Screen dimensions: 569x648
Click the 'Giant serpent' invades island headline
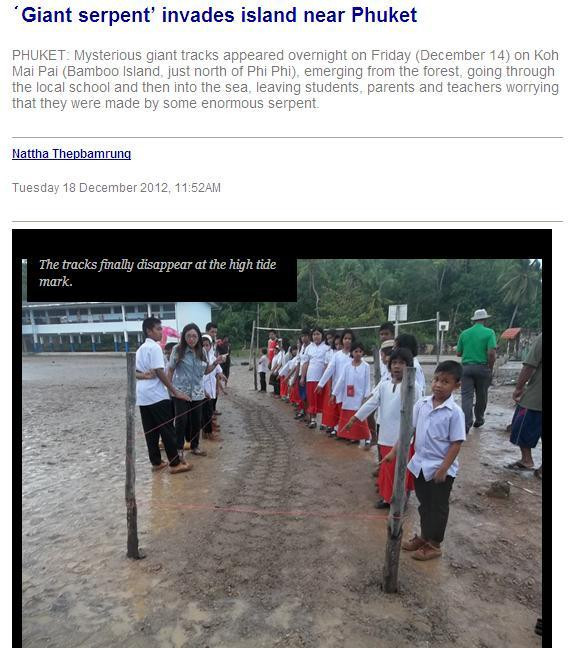point(215,15)
